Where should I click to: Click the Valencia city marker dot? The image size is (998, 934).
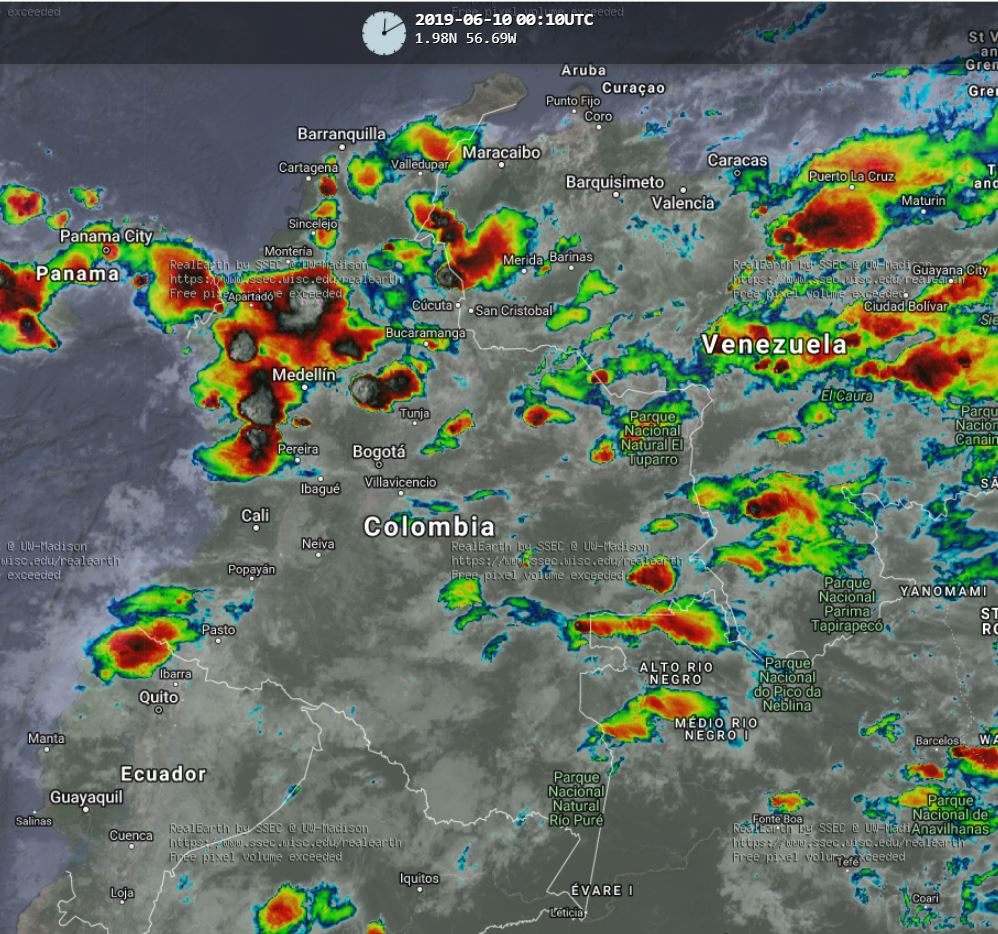point(684,190)
